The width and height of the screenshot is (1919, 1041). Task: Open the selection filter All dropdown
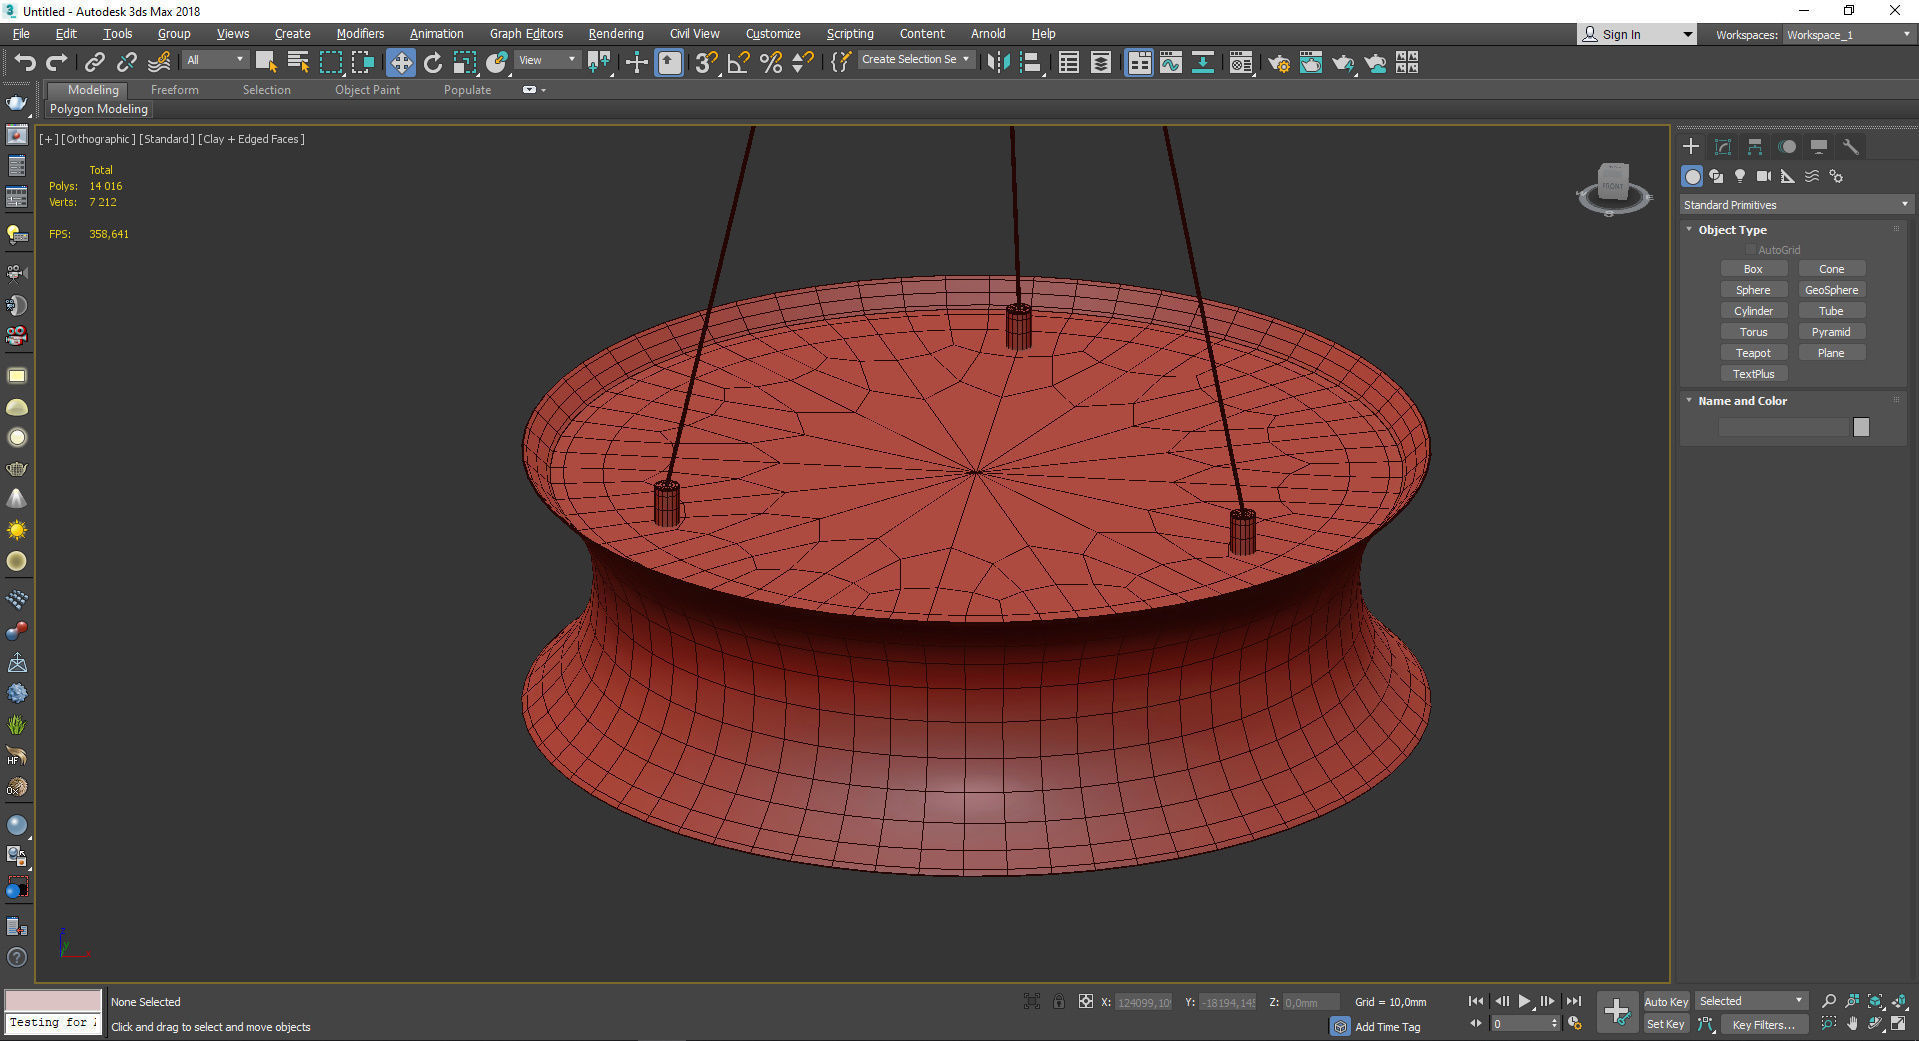[215, 60]
